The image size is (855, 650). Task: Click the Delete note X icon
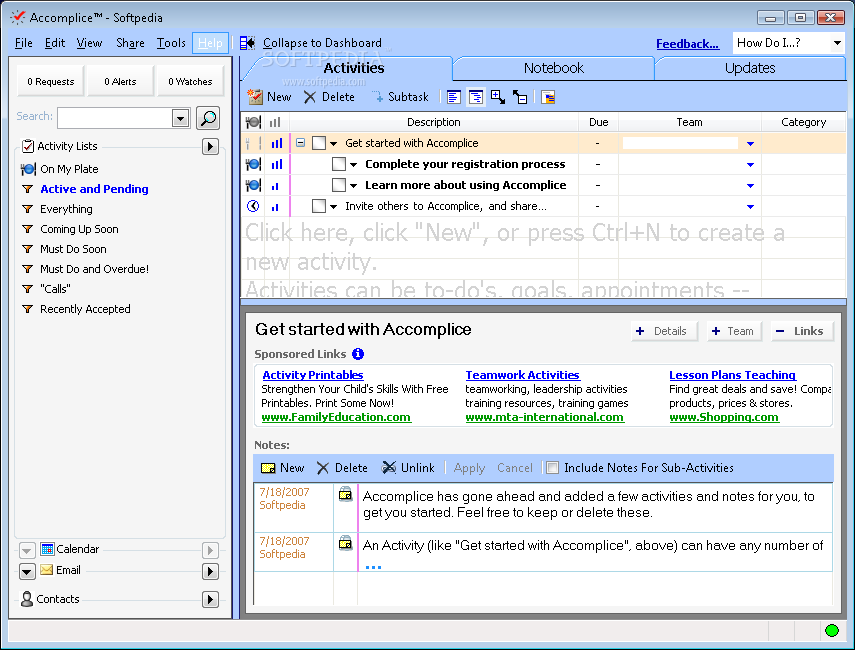[x=323, y=468]
